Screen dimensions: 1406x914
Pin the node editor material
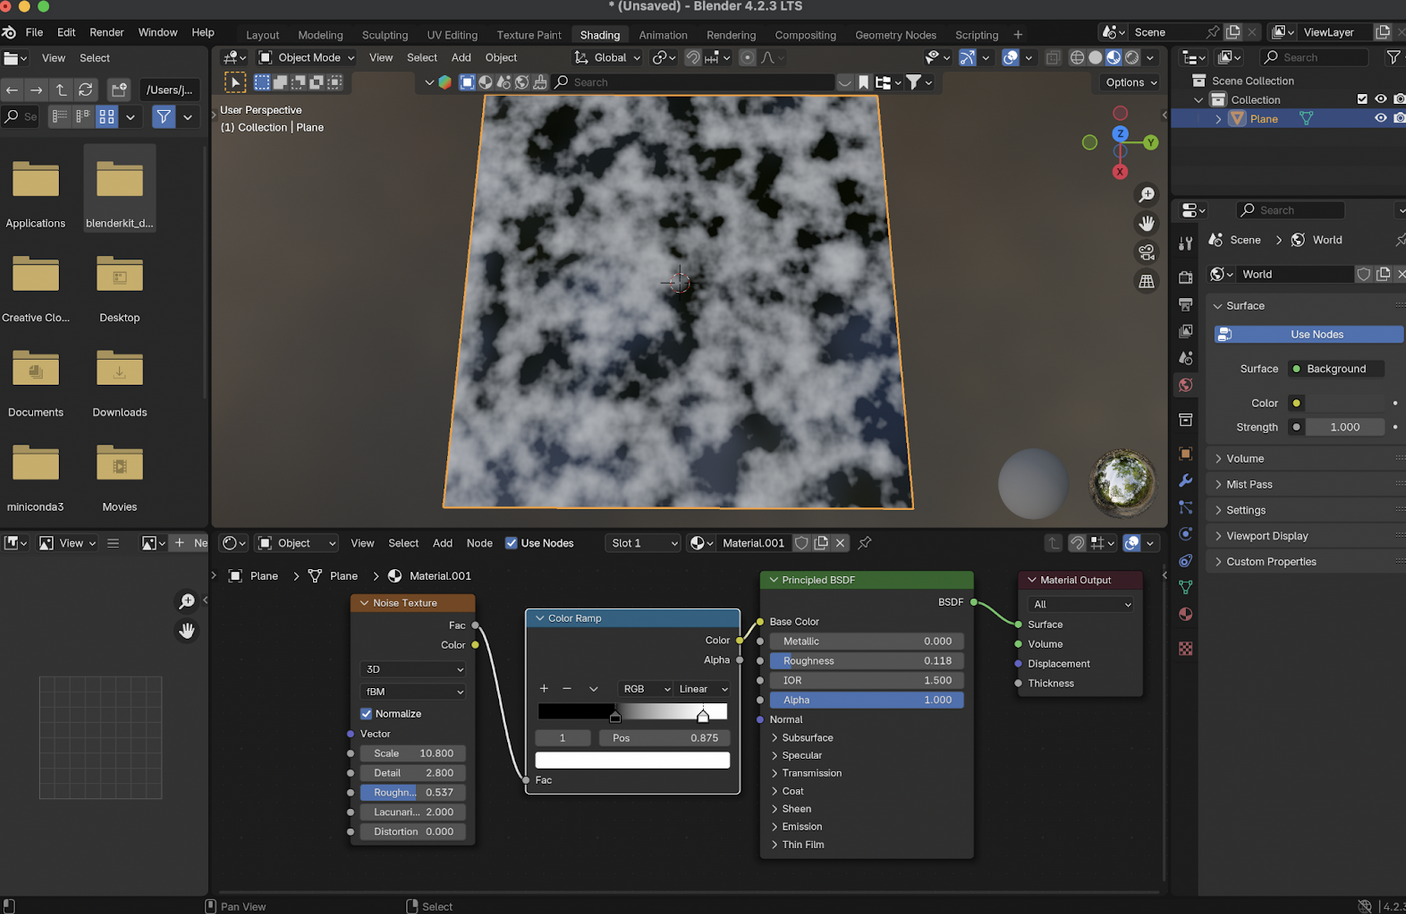[865, 543]
